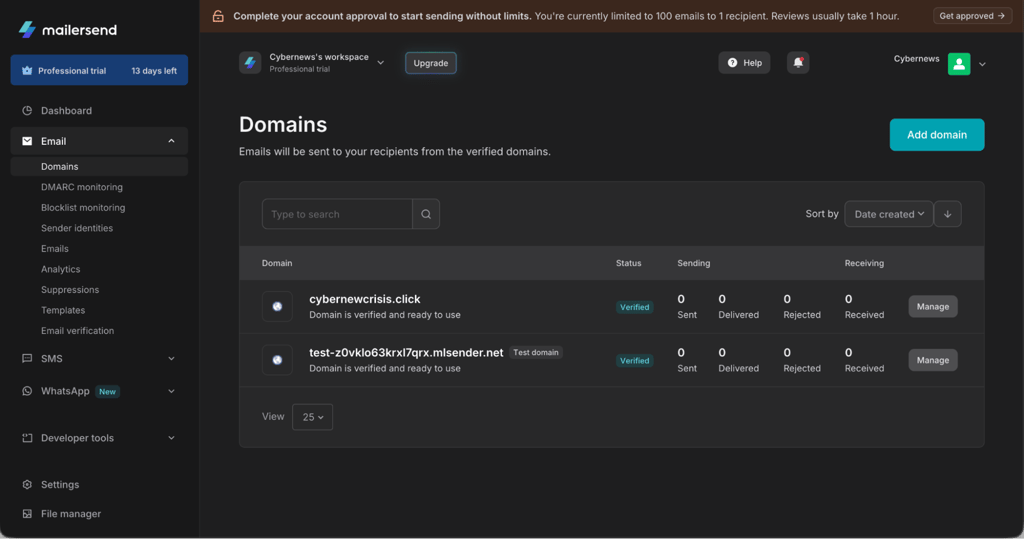Click the lock icon in approval banner

(x=218, y=16)
